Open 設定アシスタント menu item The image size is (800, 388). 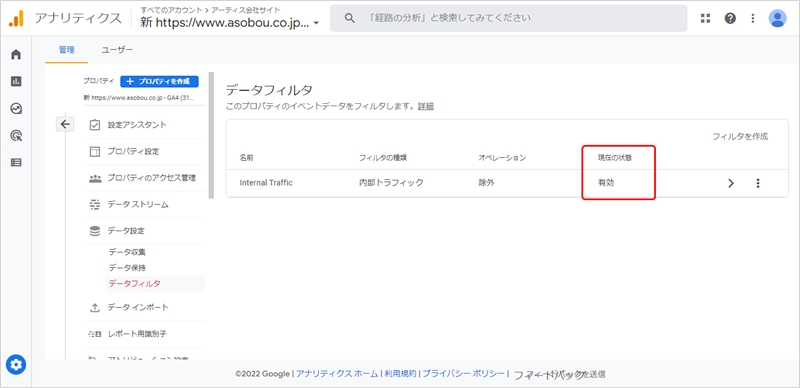point(145,125)
